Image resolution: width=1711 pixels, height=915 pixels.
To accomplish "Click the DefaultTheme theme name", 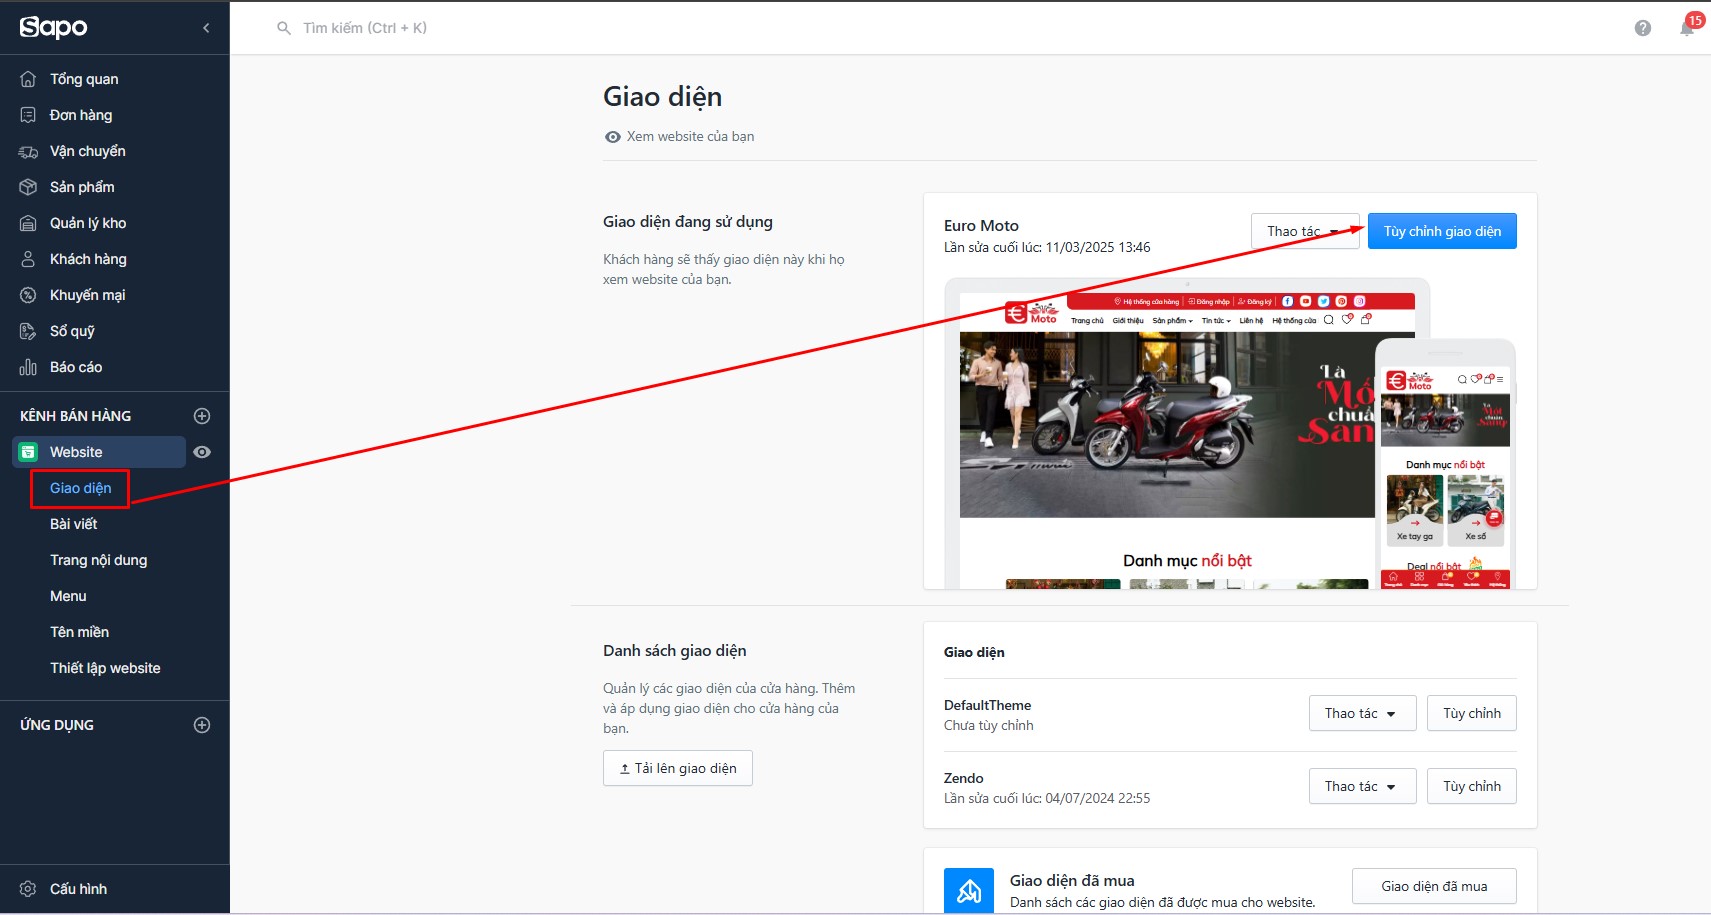I will pos(987,705).
